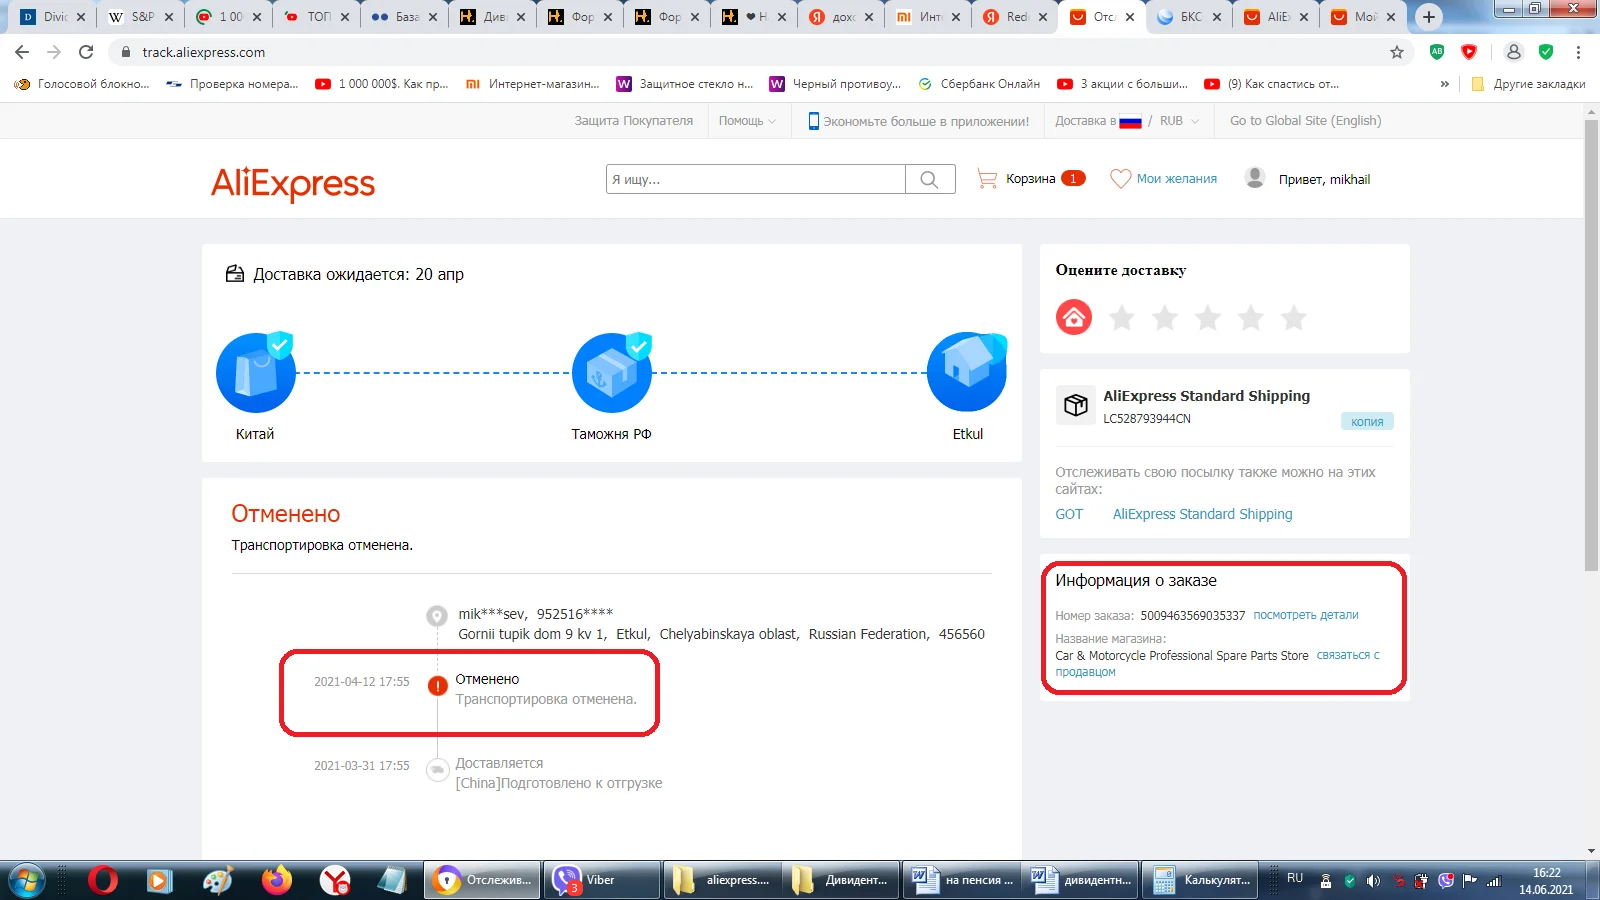The width and height of the screenshot is (1600, 900).
Task: Click Go to Global Site (English)
Action: [x=1305, y=121]
